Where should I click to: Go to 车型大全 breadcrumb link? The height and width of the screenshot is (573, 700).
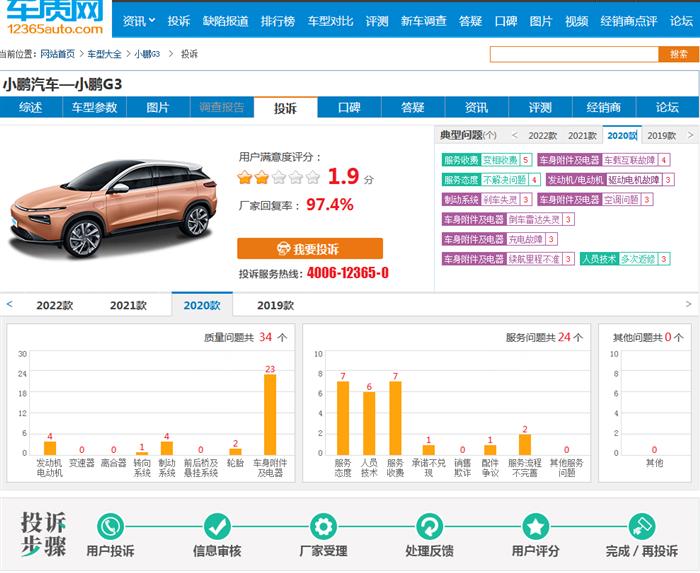[104, 54]
